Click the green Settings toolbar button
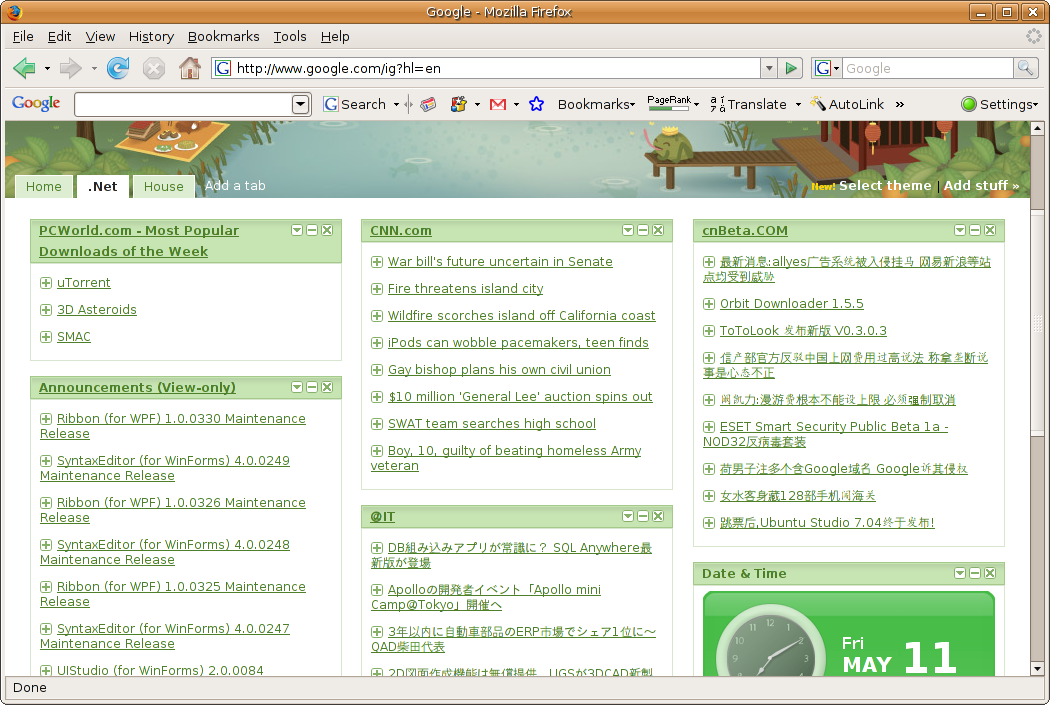The width and height of the screenshot is (1050, 705). pos(999,104)
